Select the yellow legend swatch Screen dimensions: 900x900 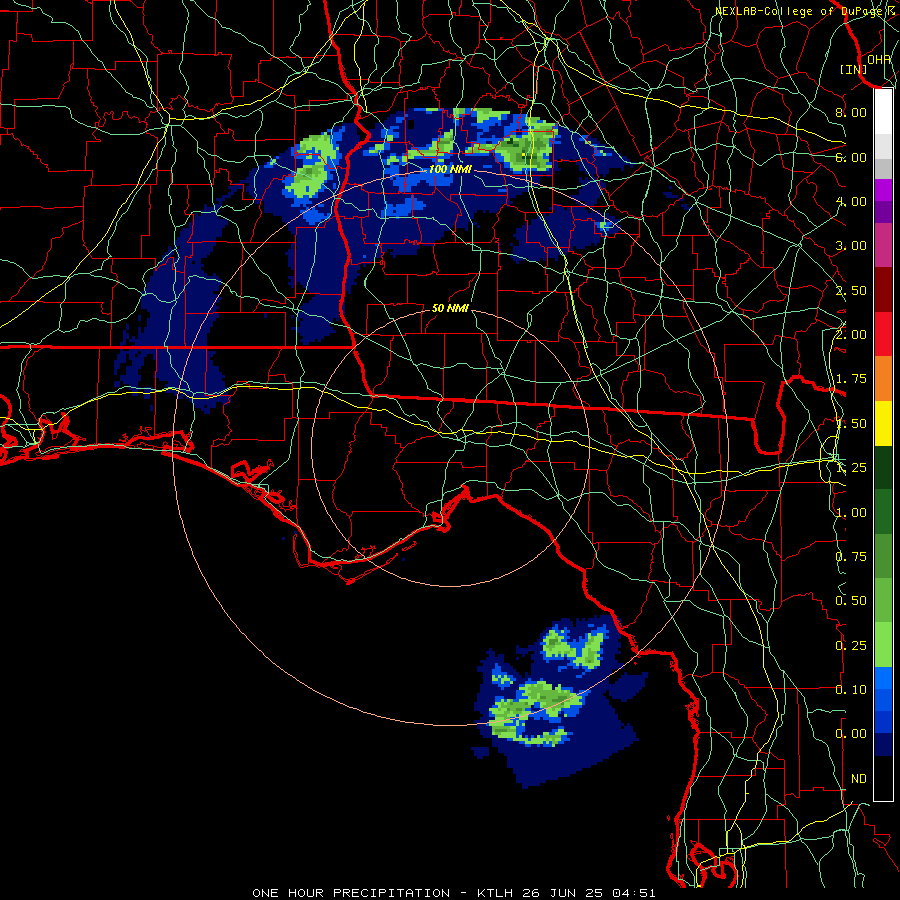pos(883,424)
